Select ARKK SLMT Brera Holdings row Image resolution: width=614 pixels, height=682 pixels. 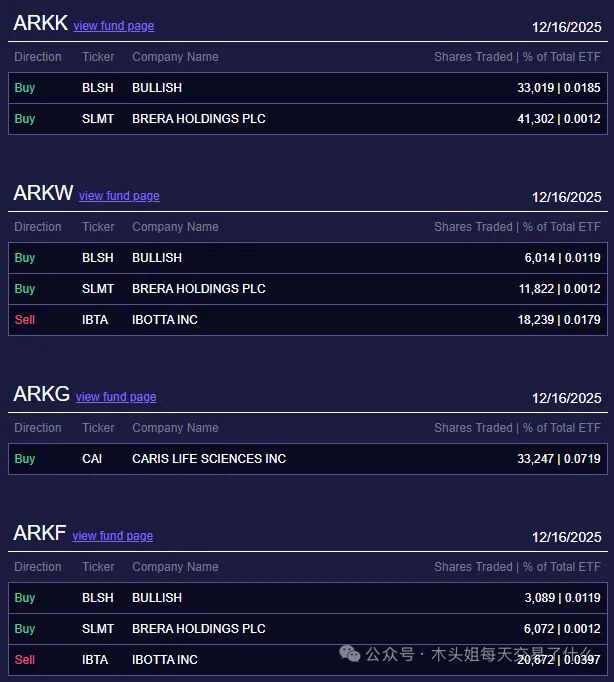[x=308, y=119]
